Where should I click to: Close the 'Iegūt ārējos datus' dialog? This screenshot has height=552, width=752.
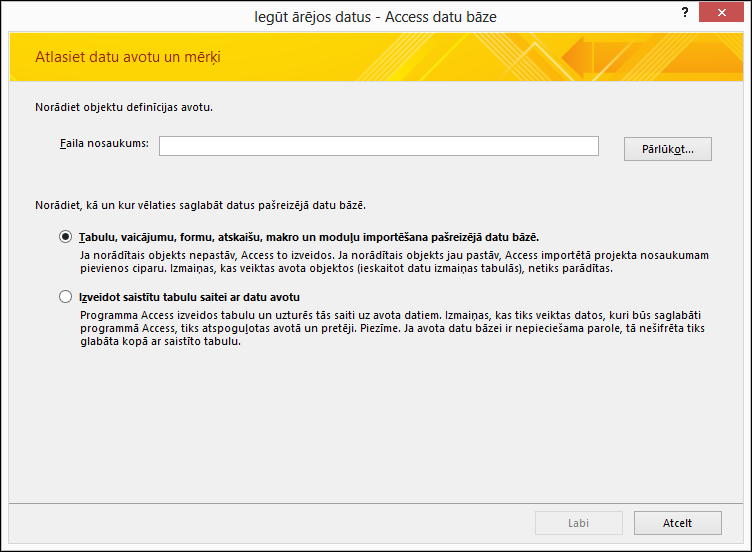click(721, 12)
